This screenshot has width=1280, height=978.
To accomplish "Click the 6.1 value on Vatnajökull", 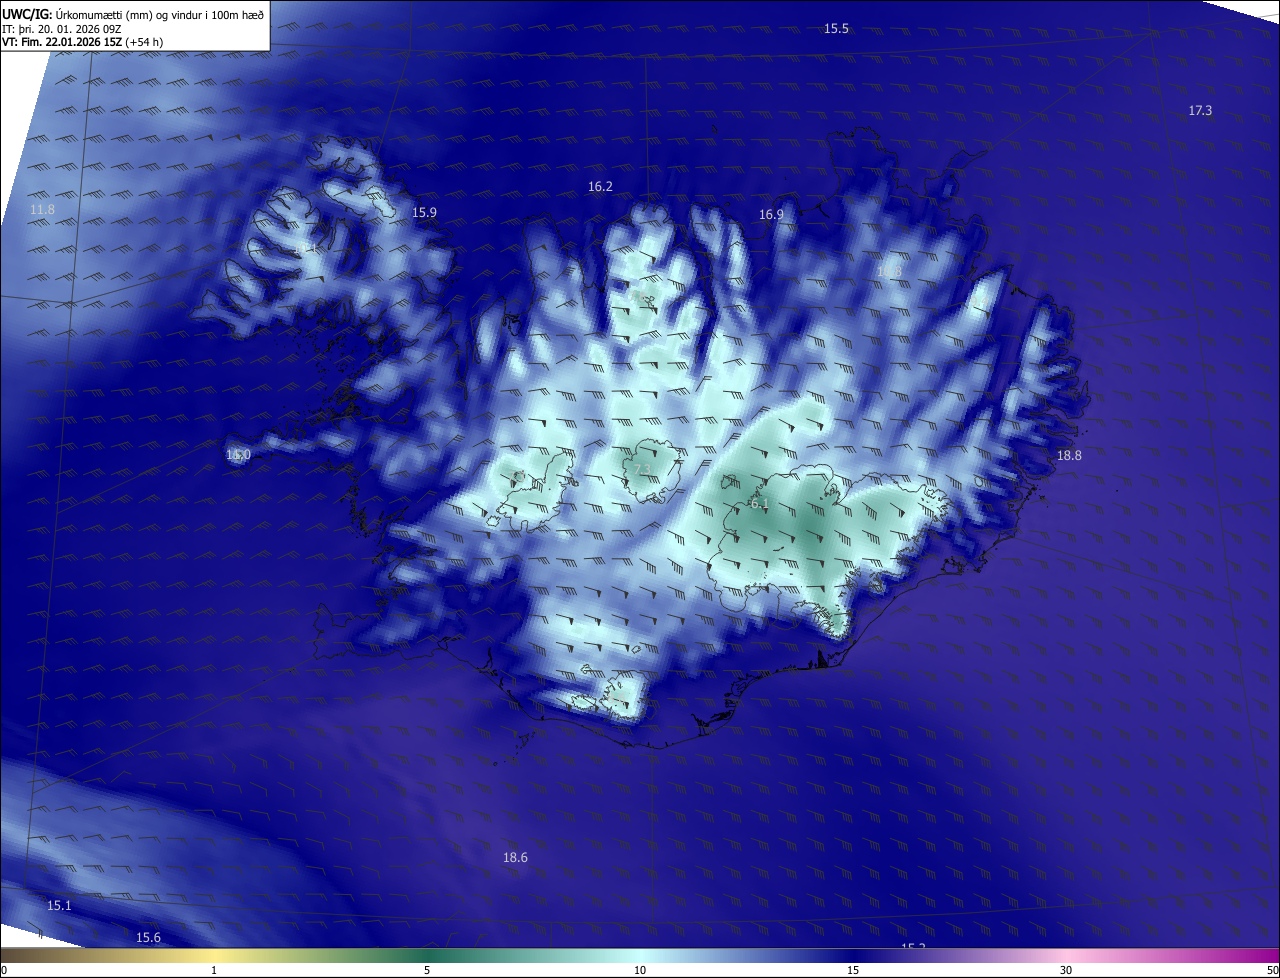I will click(759, 504).
